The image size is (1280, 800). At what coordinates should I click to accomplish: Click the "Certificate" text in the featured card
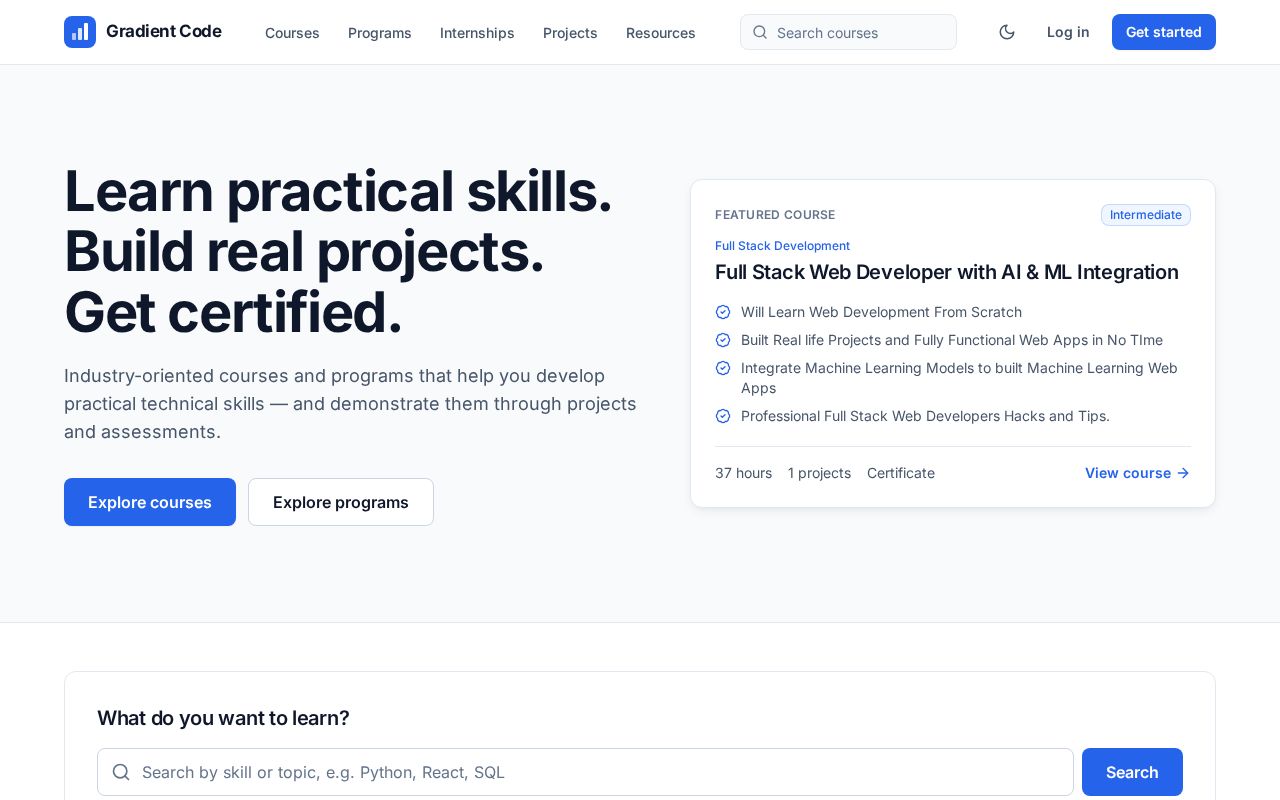(x=901, y=473)
